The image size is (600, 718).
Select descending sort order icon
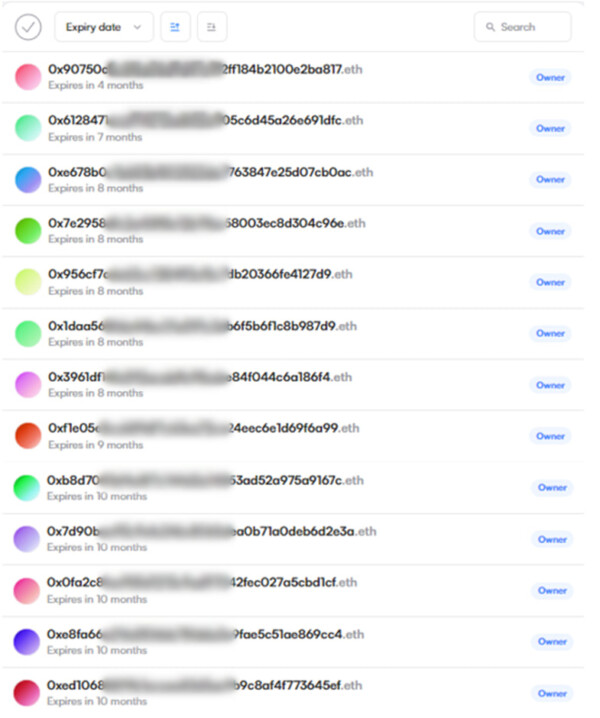tap(212, 27)
